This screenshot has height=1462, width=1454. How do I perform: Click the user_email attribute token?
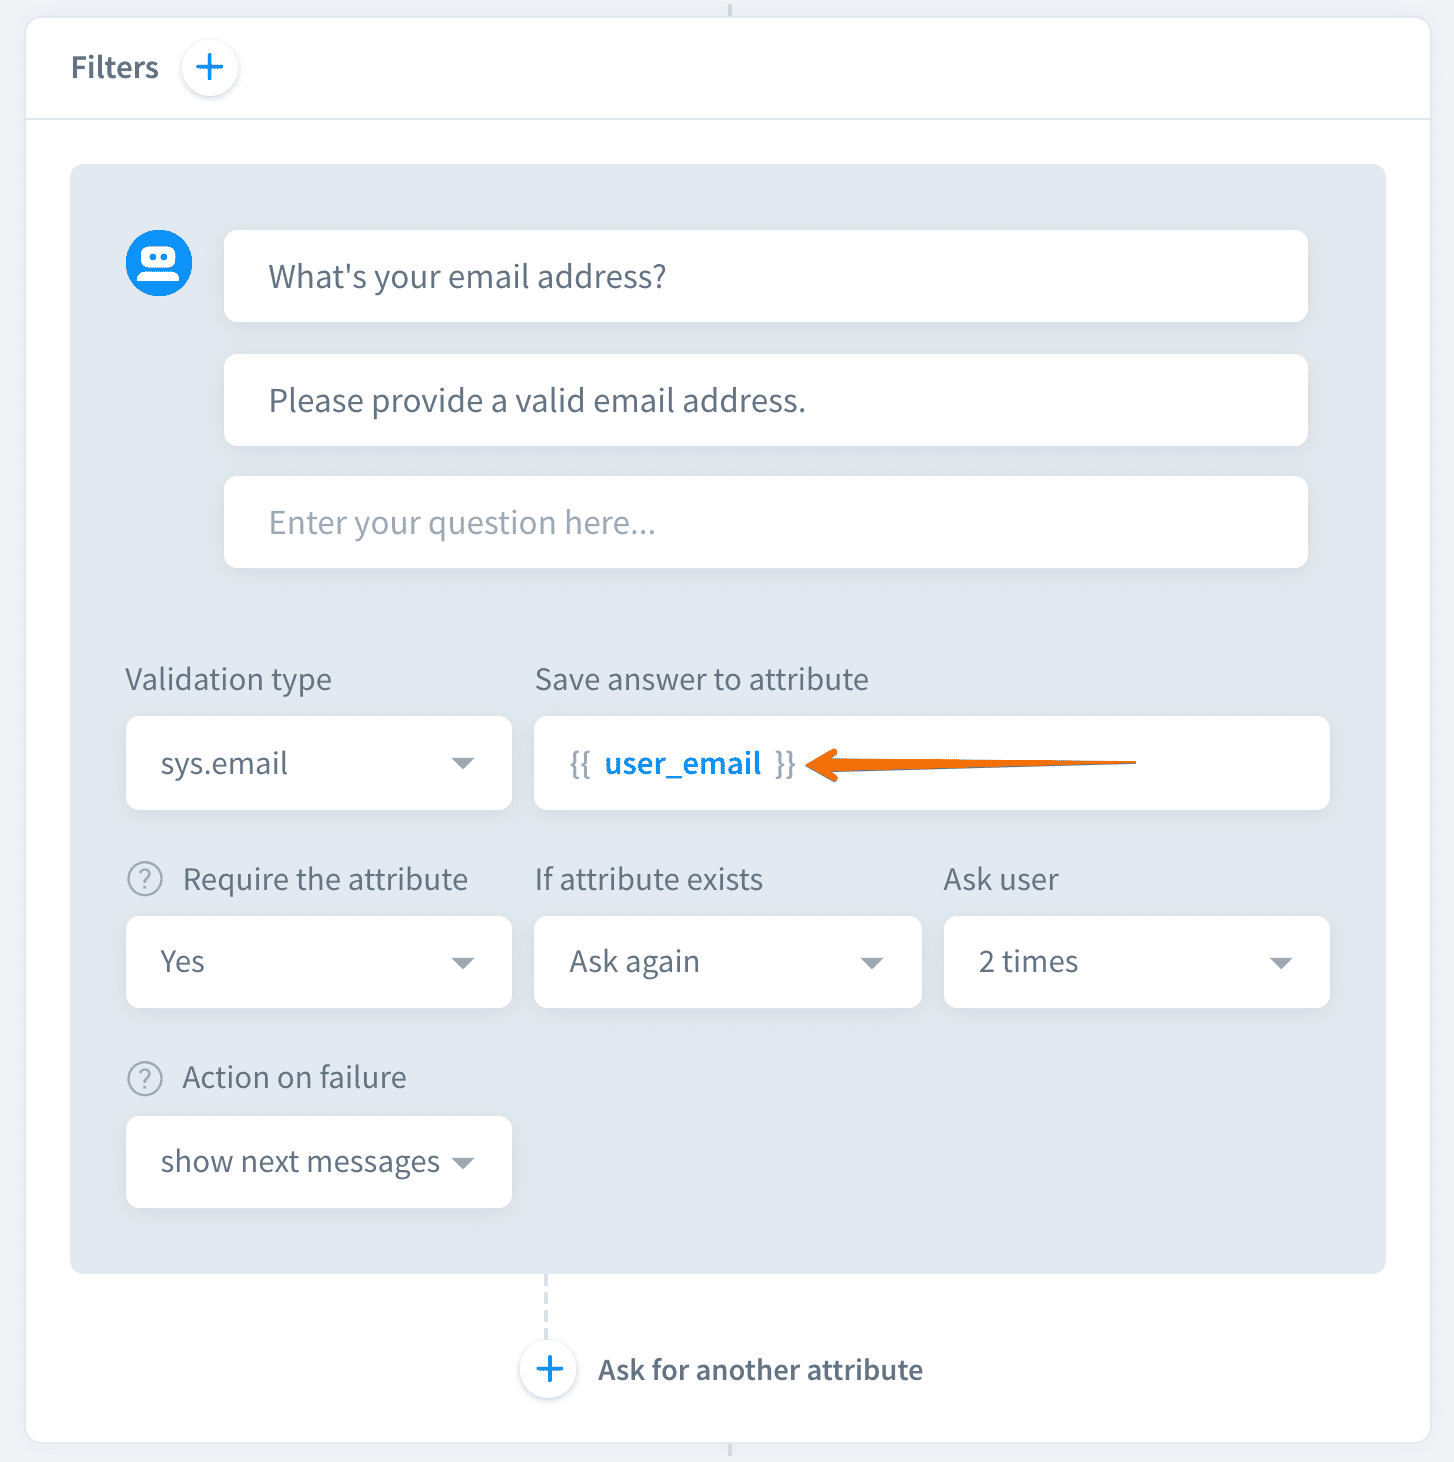pos(683,764)
